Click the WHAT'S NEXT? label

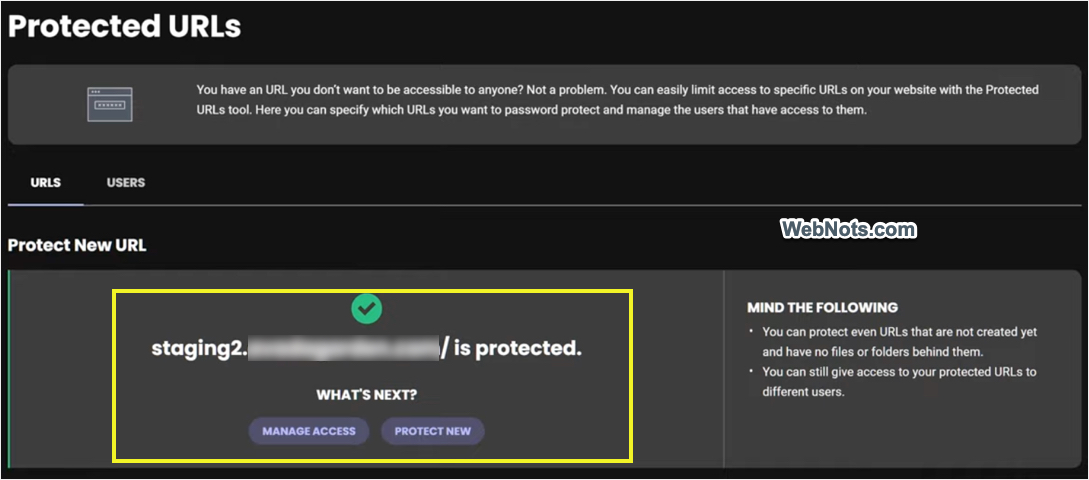click(366, 395)
